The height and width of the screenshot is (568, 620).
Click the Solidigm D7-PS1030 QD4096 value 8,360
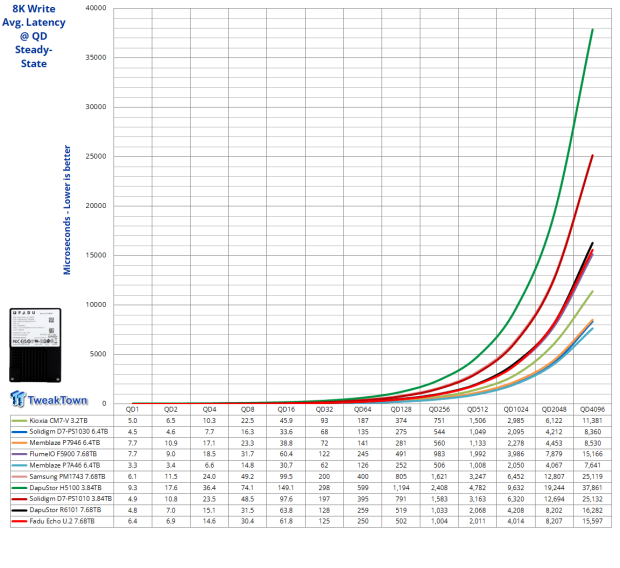[x=592, y=432]
